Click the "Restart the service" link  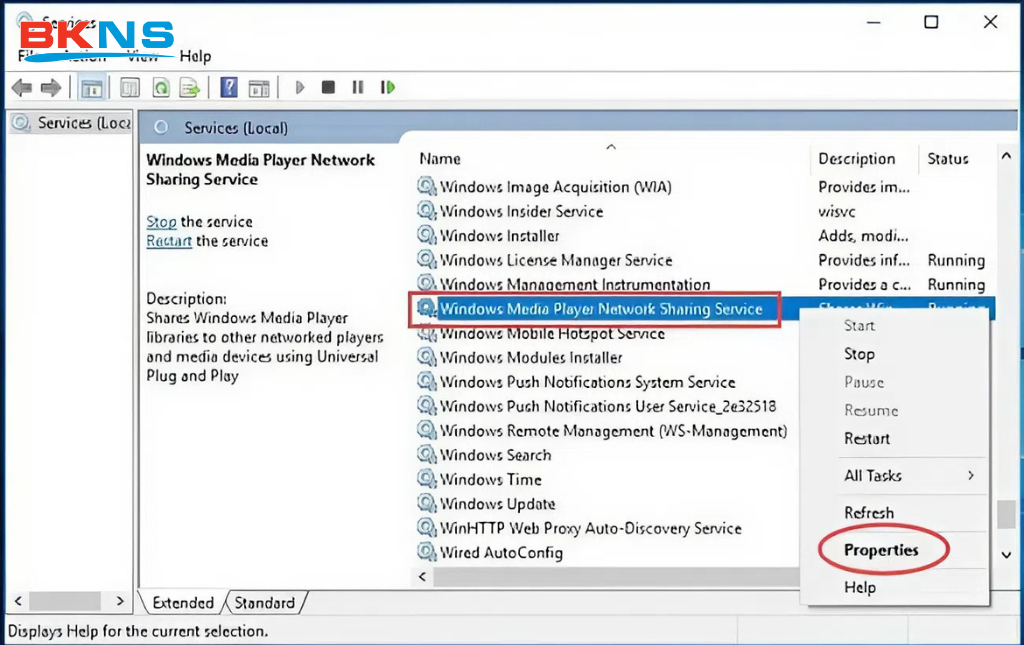click(x=169, y=241)
